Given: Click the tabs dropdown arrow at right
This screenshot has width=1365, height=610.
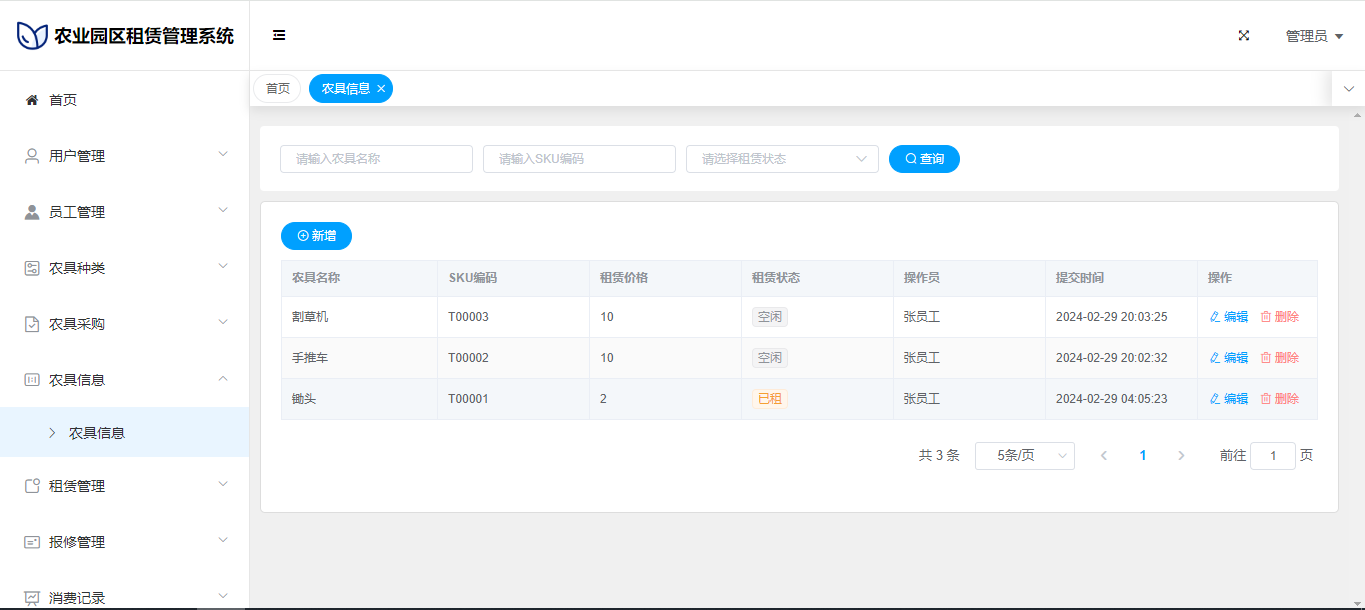Looking at the screenshot, I should [1348, 89].
